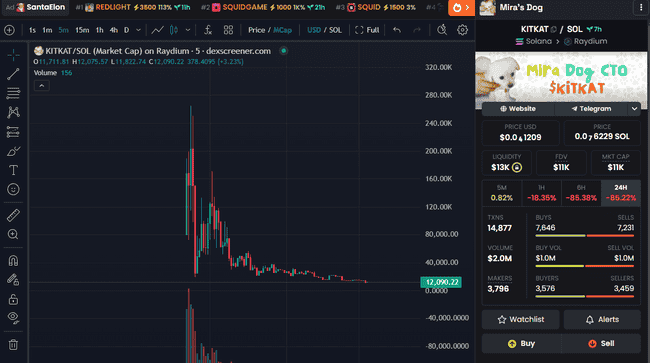The width and height of the screenshot is (650, 363).
Task: Select the Text annotation tool
Action: pyautogui.click(x=13, y=170)
